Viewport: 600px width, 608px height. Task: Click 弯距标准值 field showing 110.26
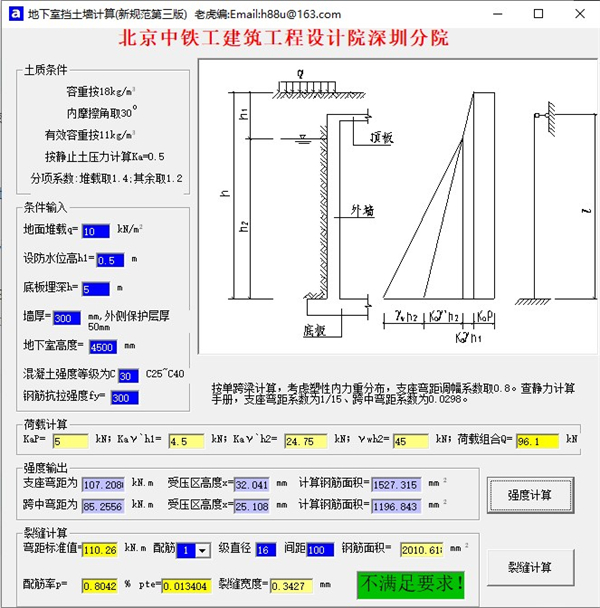click(100, 550)
